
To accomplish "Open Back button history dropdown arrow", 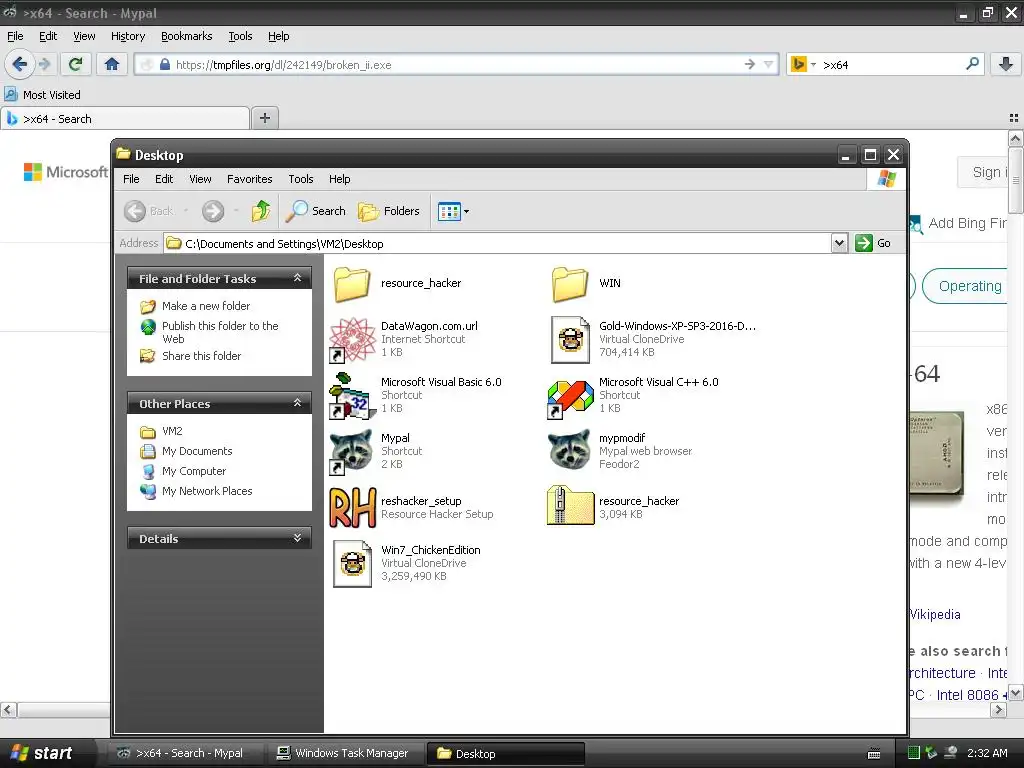I will pos(185,211).
